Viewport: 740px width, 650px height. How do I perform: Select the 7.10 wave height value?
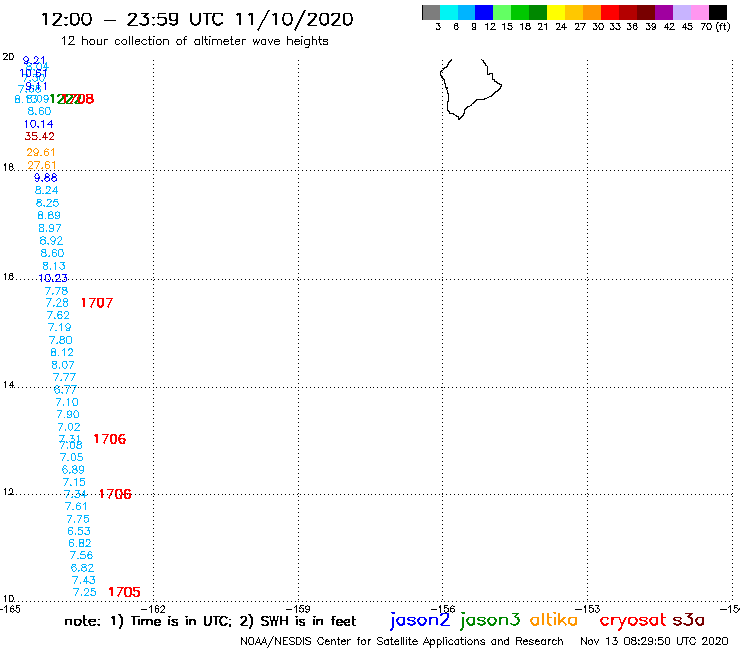(67, 403)
